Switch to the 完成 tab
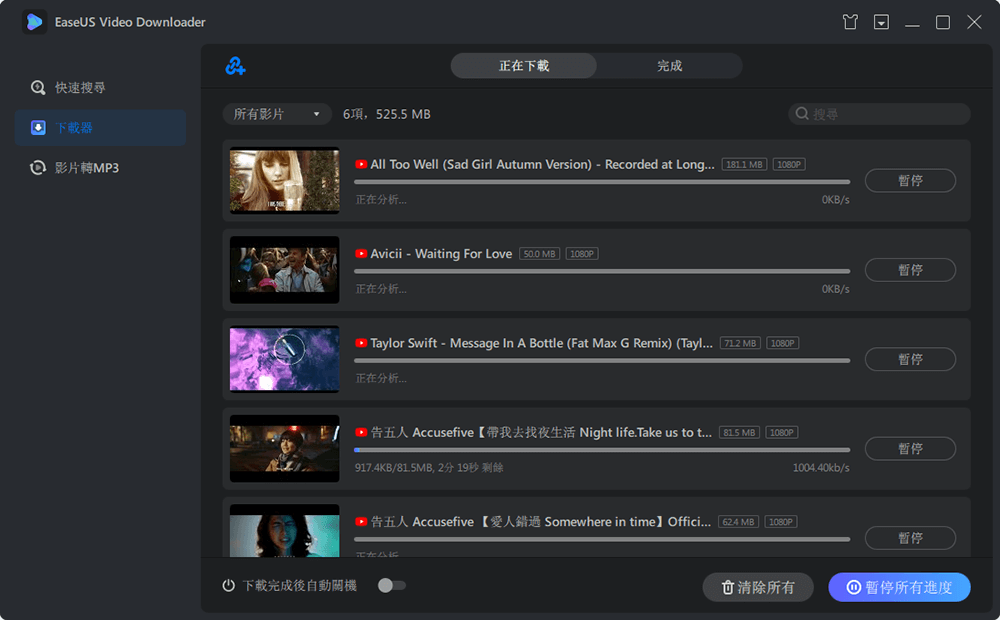 point(670,66)
